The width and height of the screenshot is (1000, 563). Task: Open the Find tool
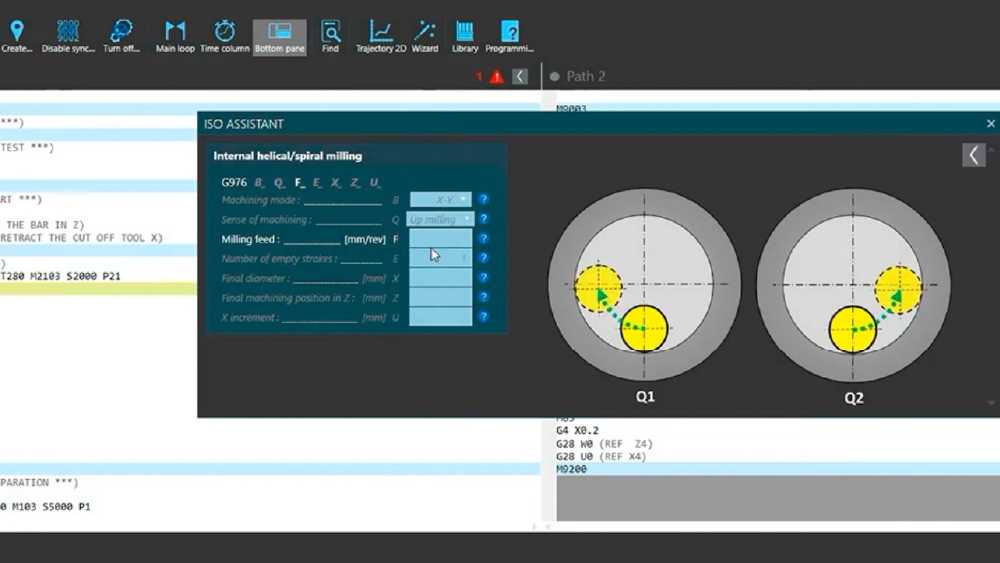[330, 35]
